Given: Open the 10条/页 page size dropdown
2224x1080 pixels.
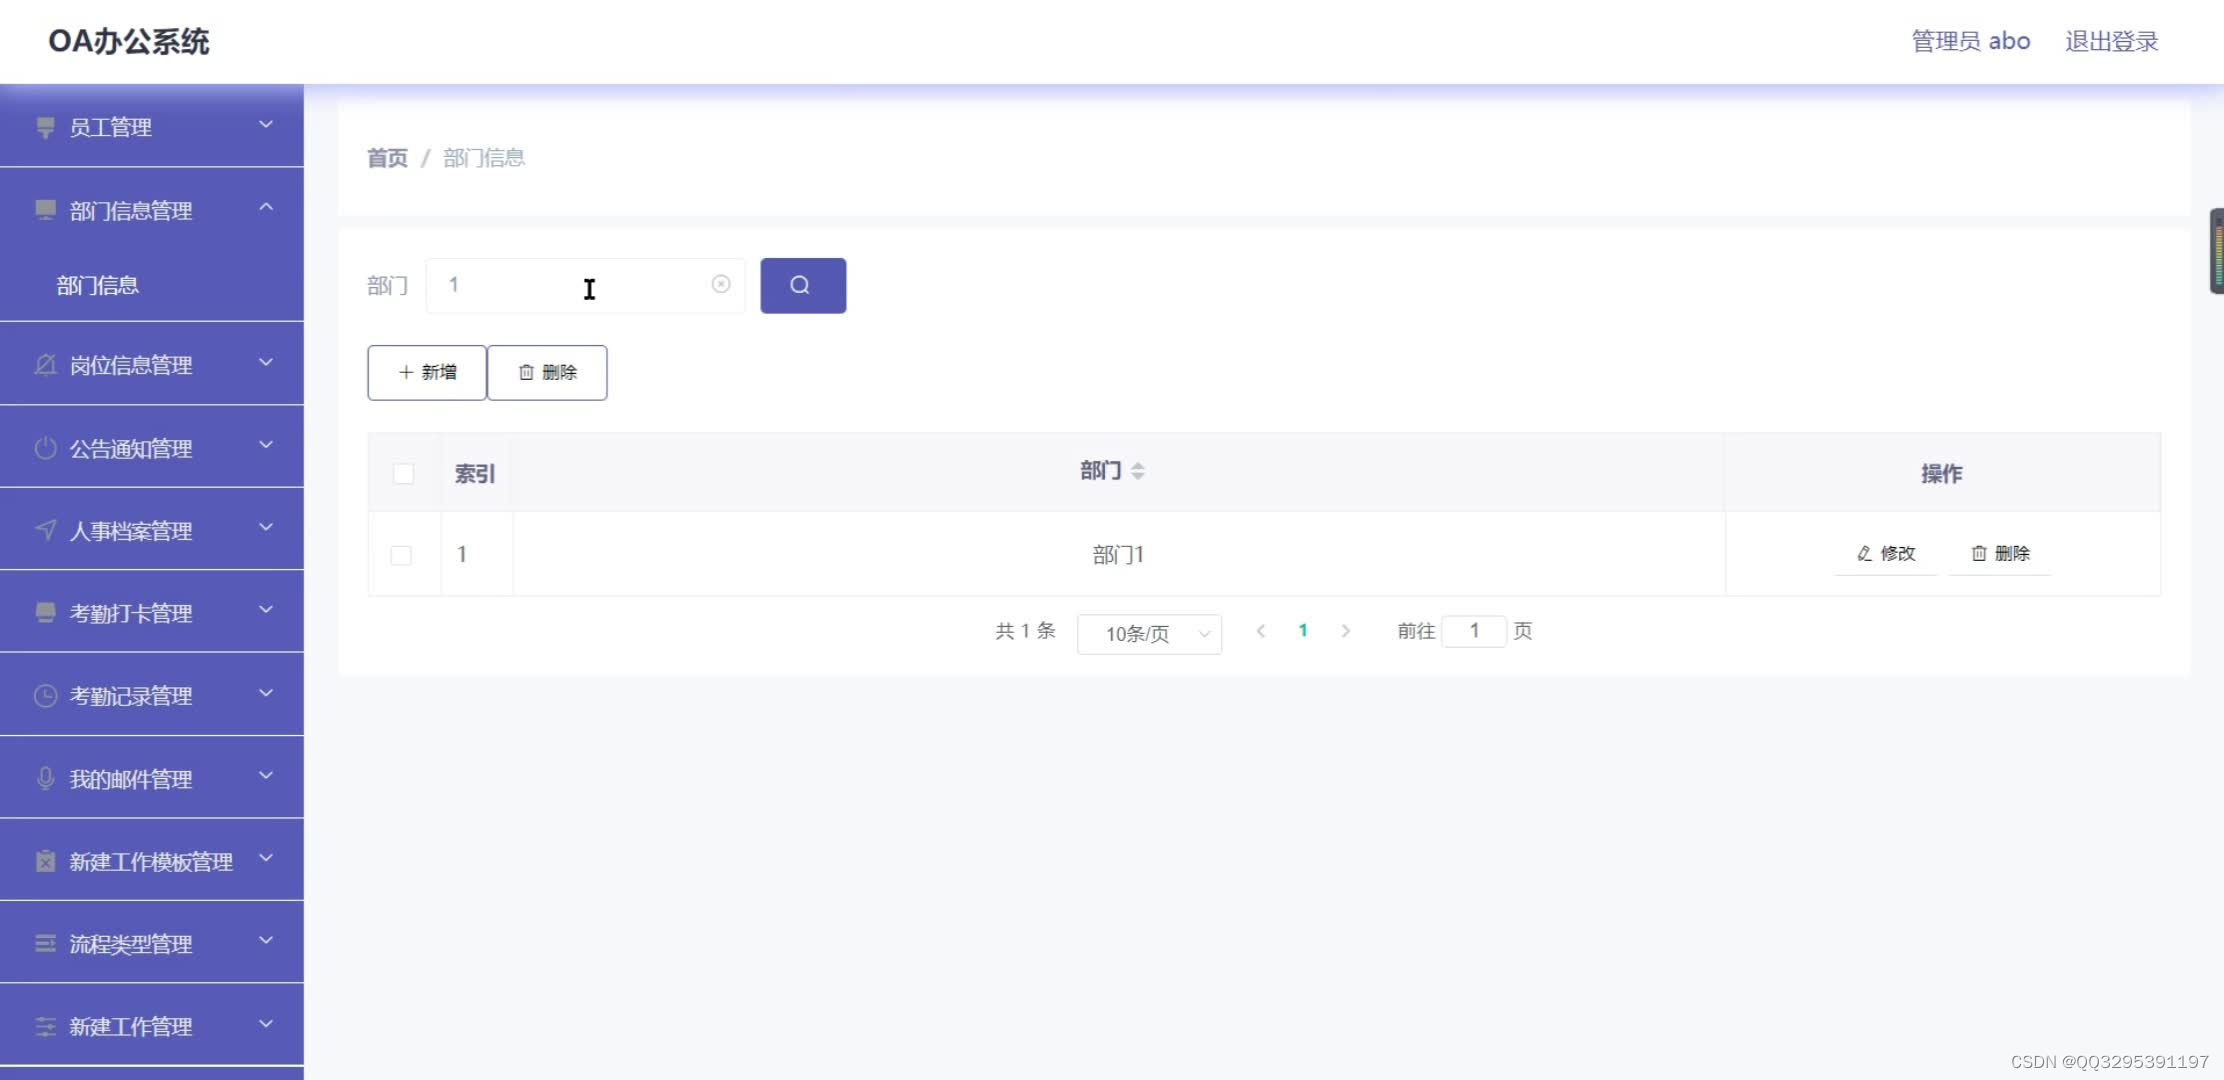Looking at the screenshot, I should click(x=1148, y=633).
